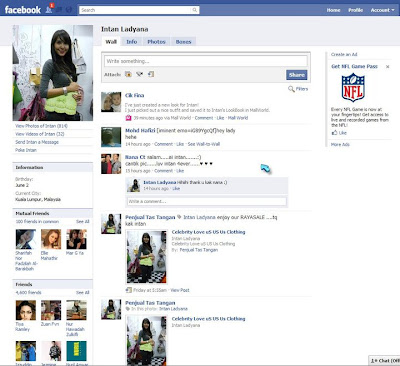Go to Home in the top bar
400x366 pixels.
(333, 10)
